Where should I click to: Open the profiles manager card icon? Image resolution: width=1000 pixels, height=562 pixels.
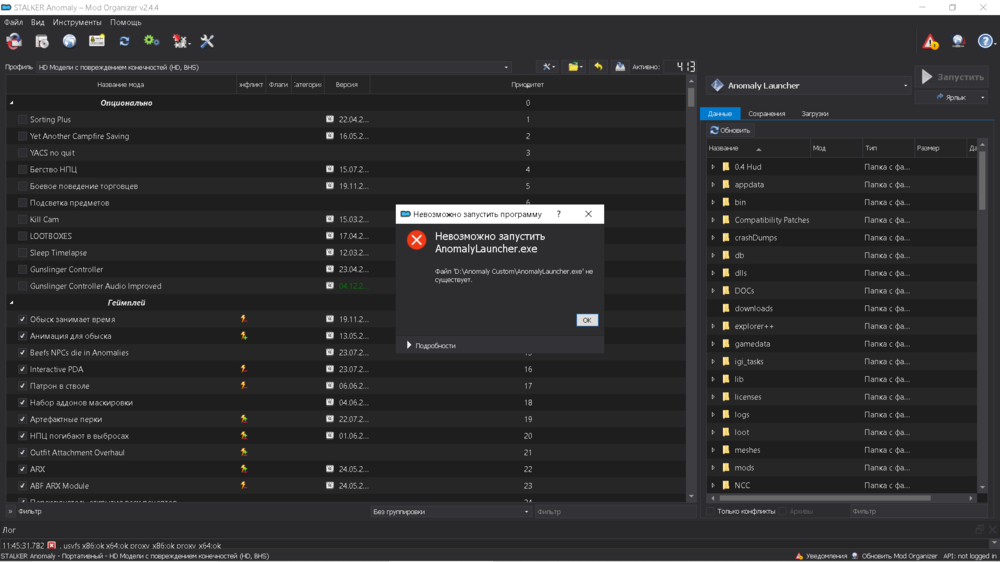[97, 41]
